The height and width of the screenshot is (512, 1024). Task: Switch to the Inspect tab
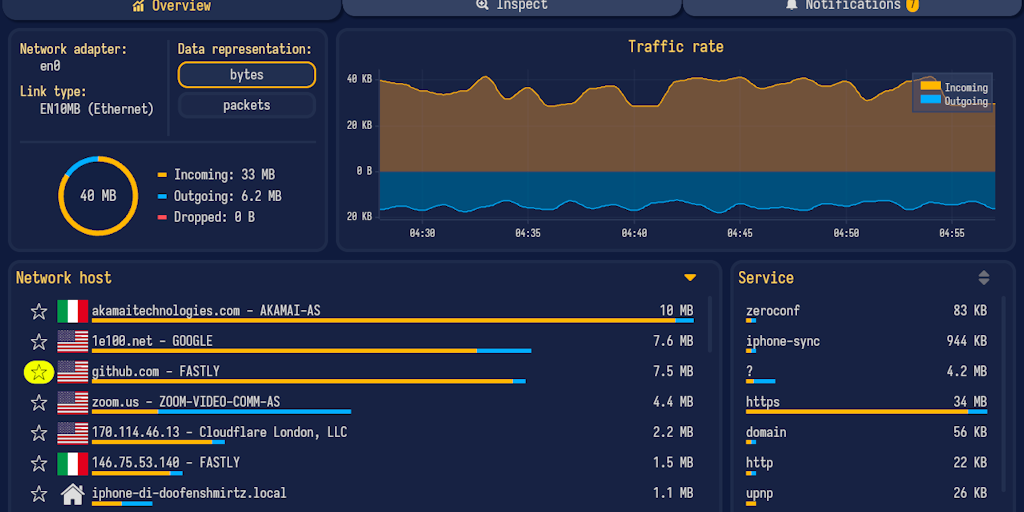point(512,7)
